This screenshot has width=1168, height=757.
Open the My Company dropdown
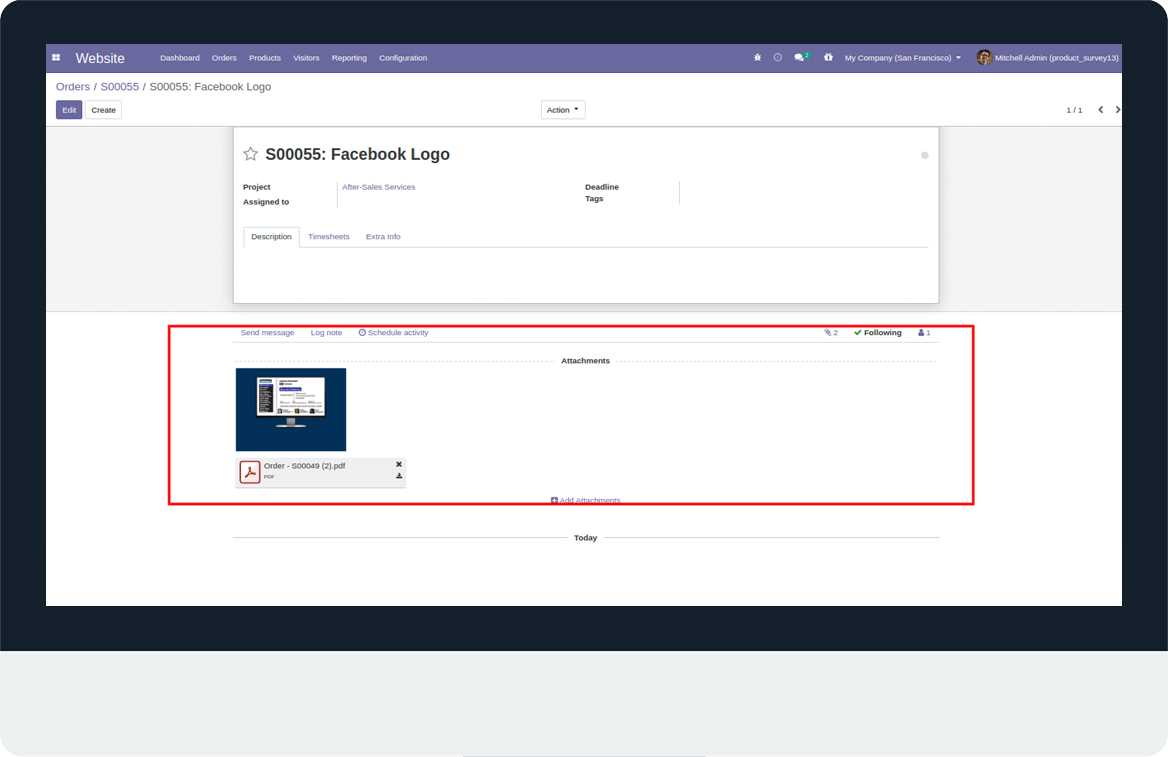click(x=903, y=57)
